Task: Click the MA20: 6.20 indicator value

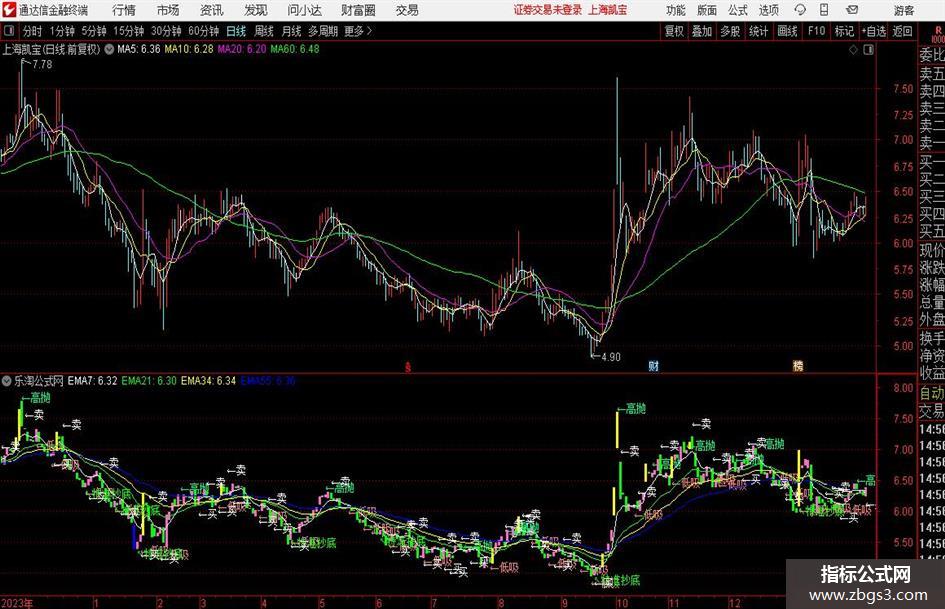Action: click(242, 49)
